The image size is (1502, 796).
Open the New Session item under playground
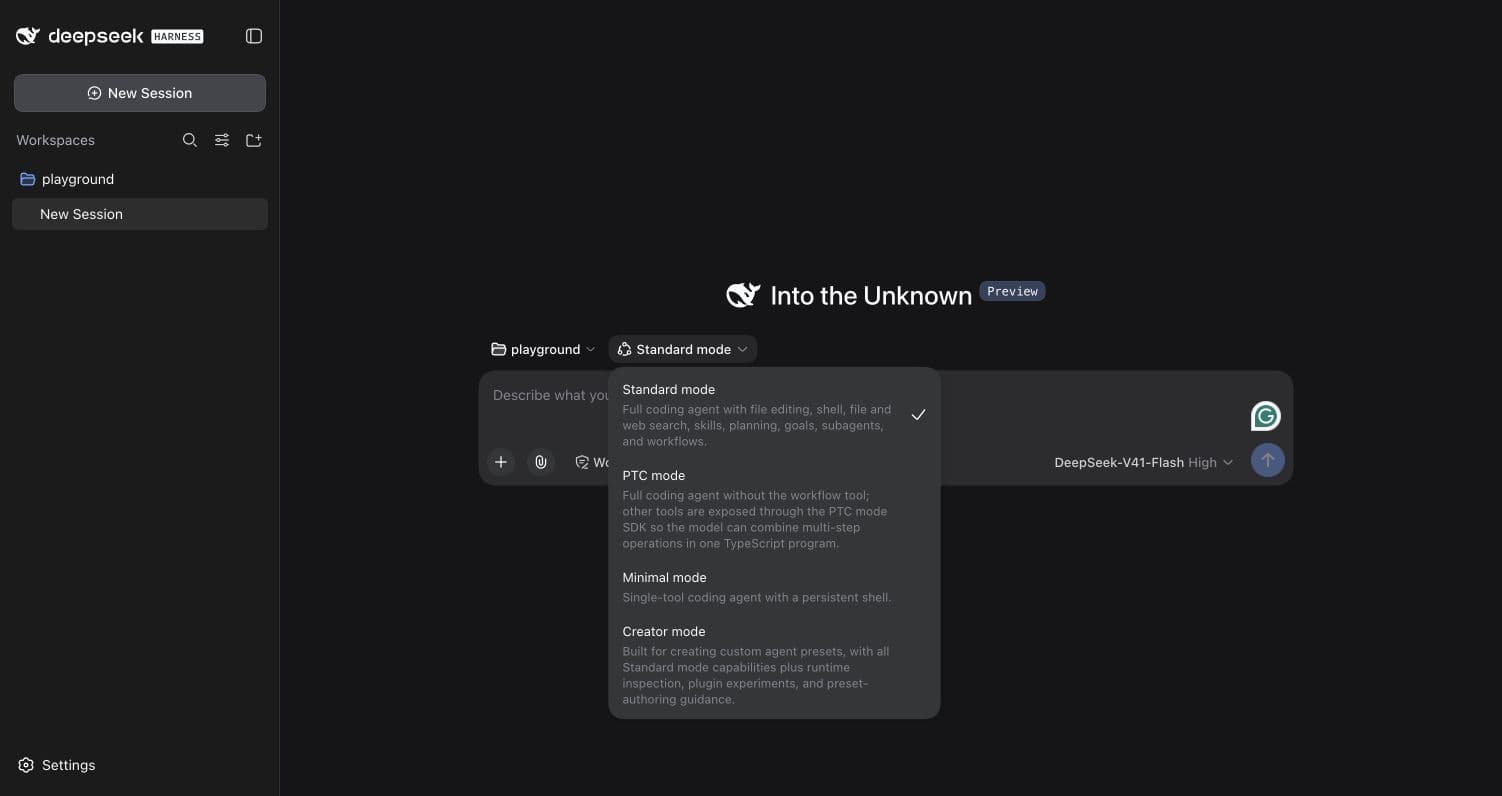[x=140, y=214]
